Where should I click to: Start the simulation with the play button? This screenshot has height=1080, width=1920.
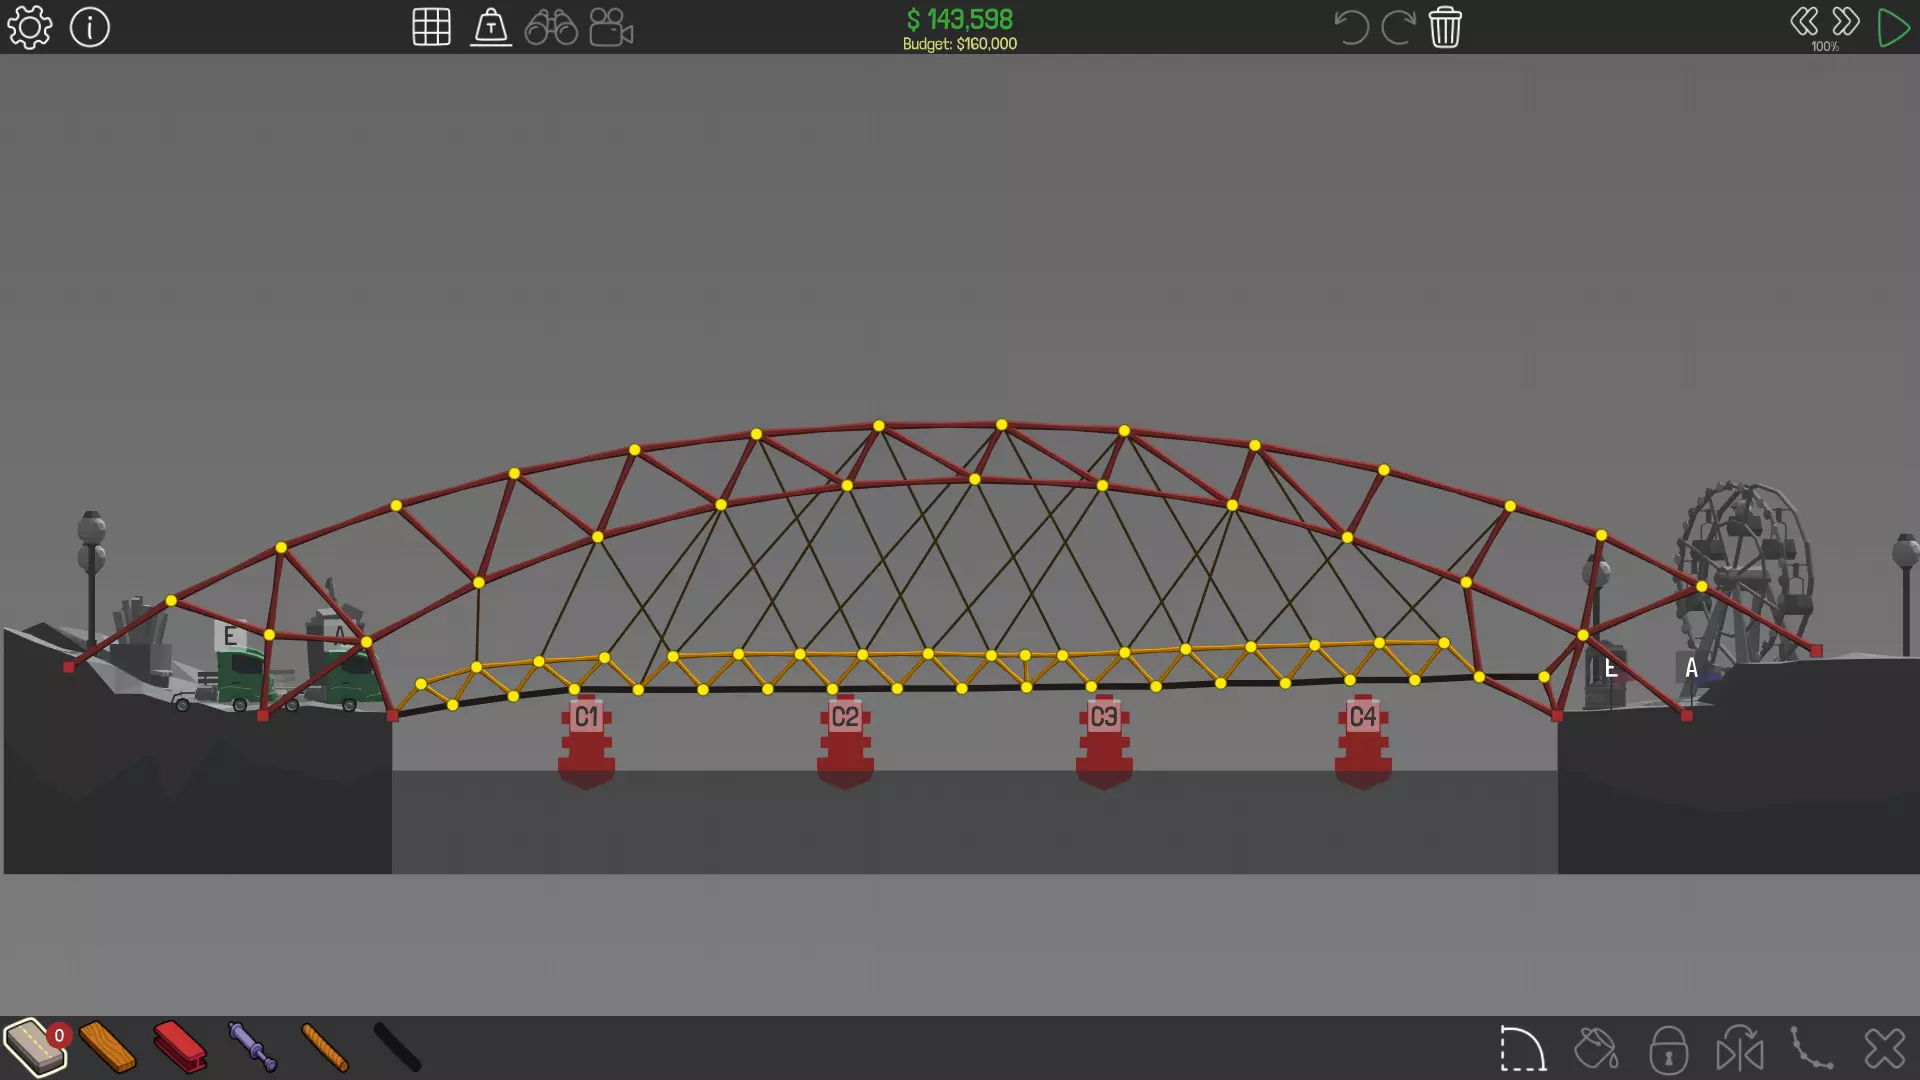[x=1893, y=27]
